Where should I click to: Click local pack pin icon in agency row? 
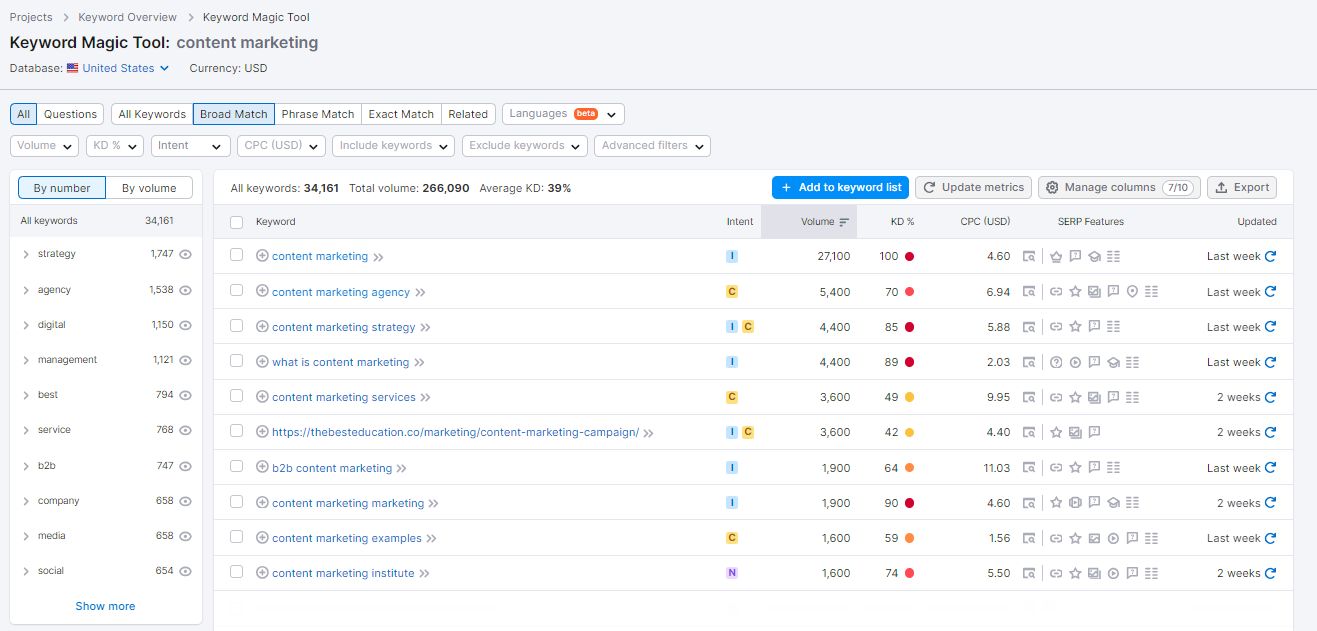point(1132,292)
